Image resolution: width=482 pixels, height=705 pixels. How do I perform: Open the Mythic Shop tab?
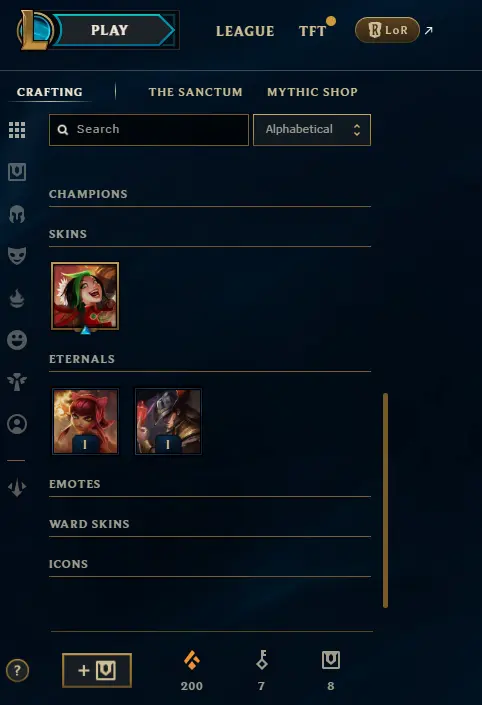coord(312,92)
